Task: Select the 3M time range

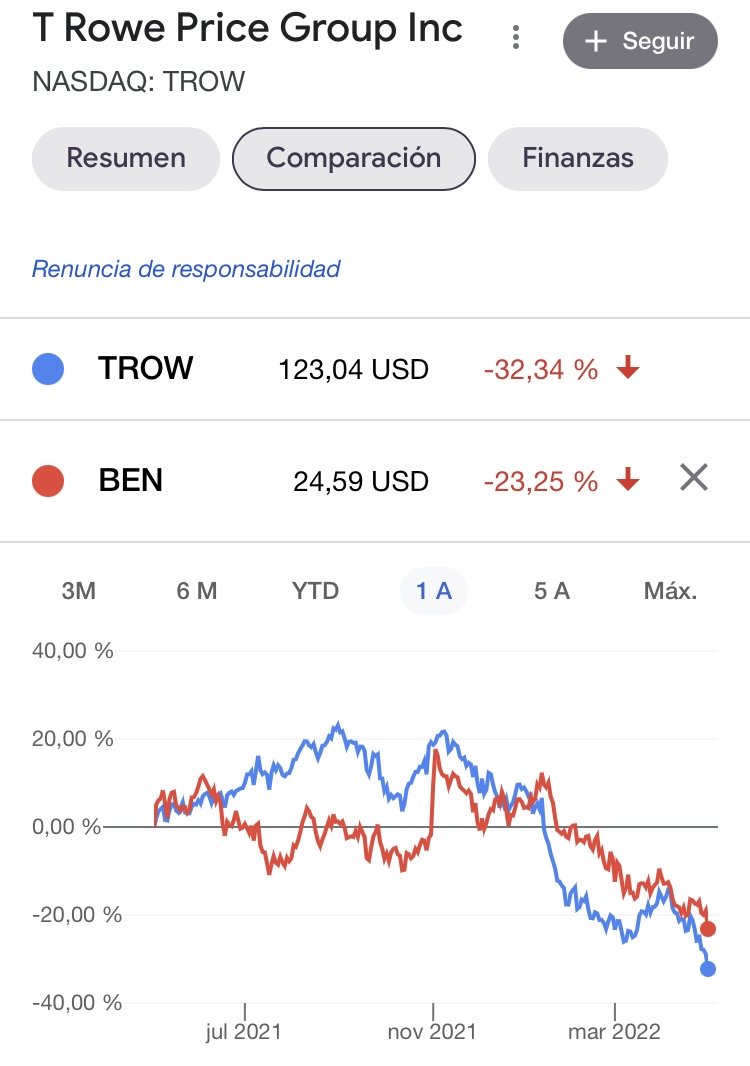Action: pyautogui.click(x=79, y=591)
